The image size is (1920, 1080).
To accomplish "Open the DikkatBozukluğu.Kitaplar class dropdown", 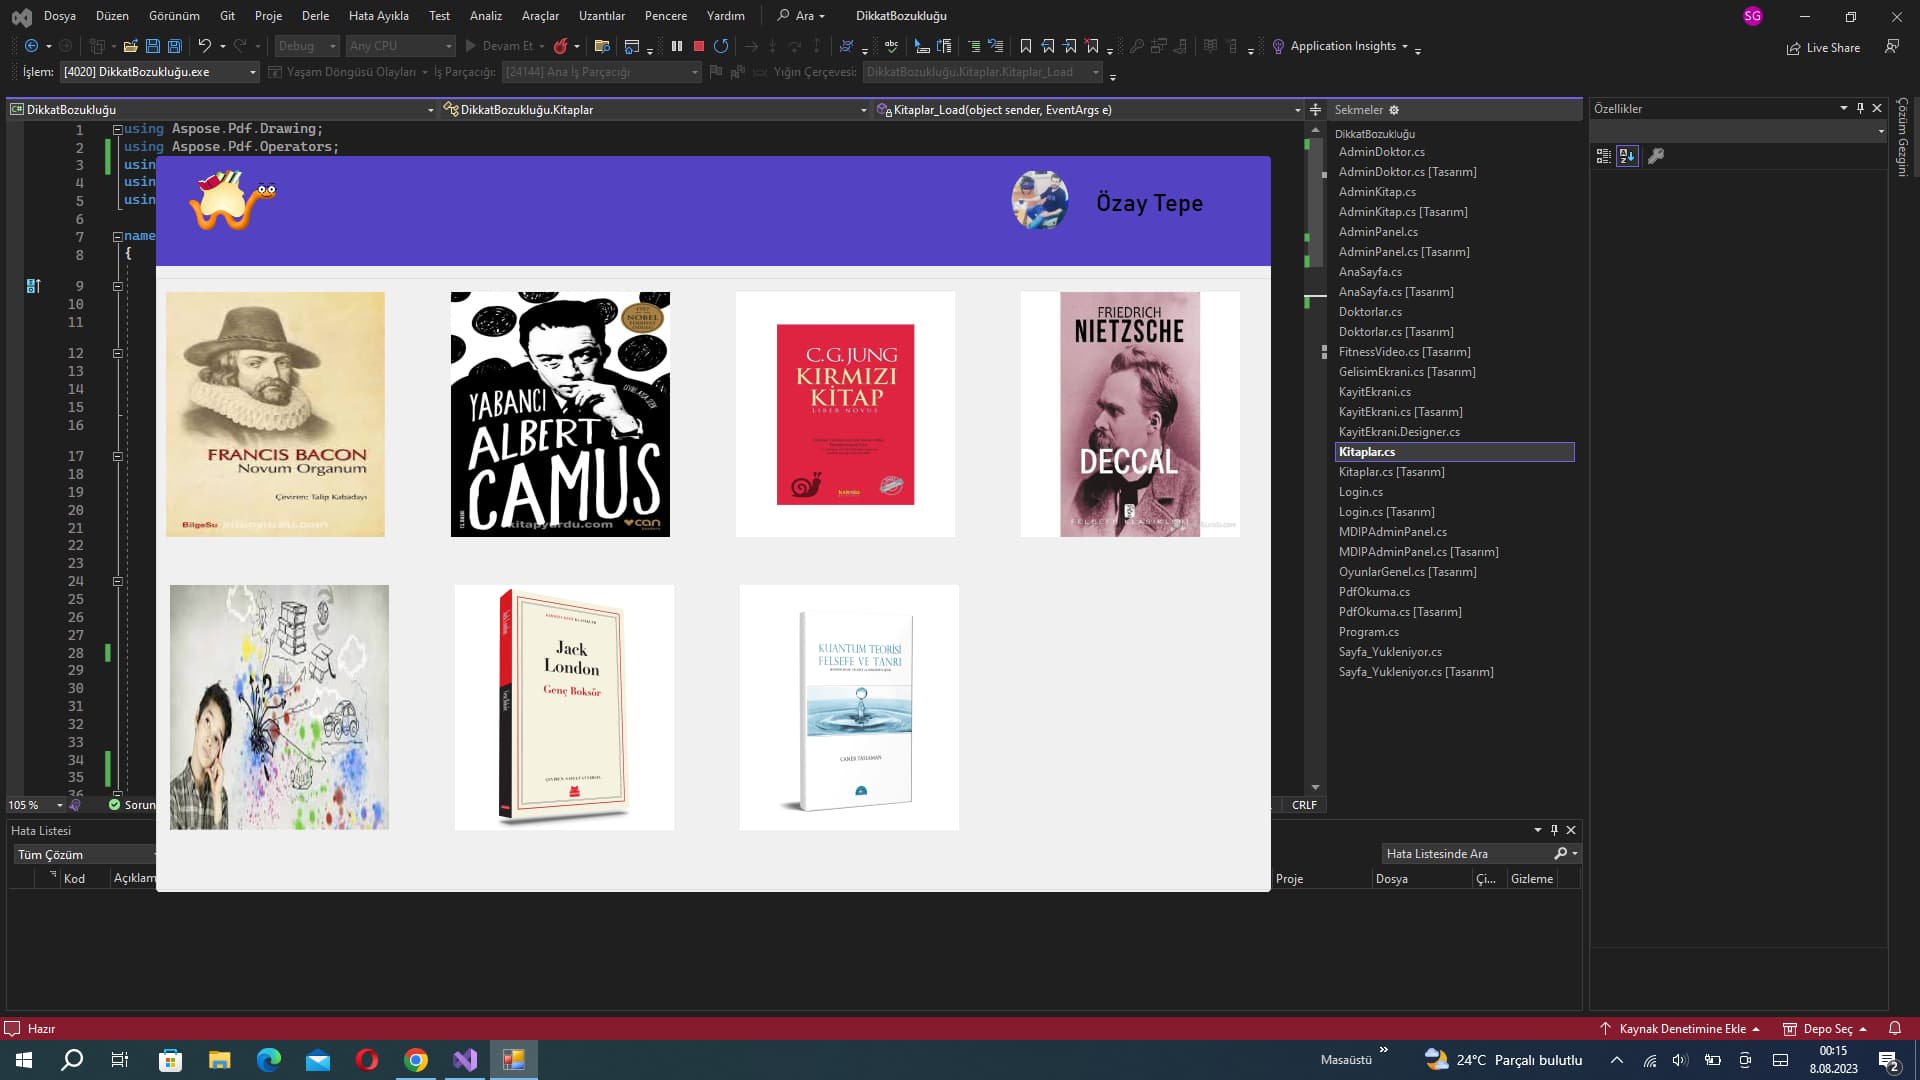I will click(655, 110).
